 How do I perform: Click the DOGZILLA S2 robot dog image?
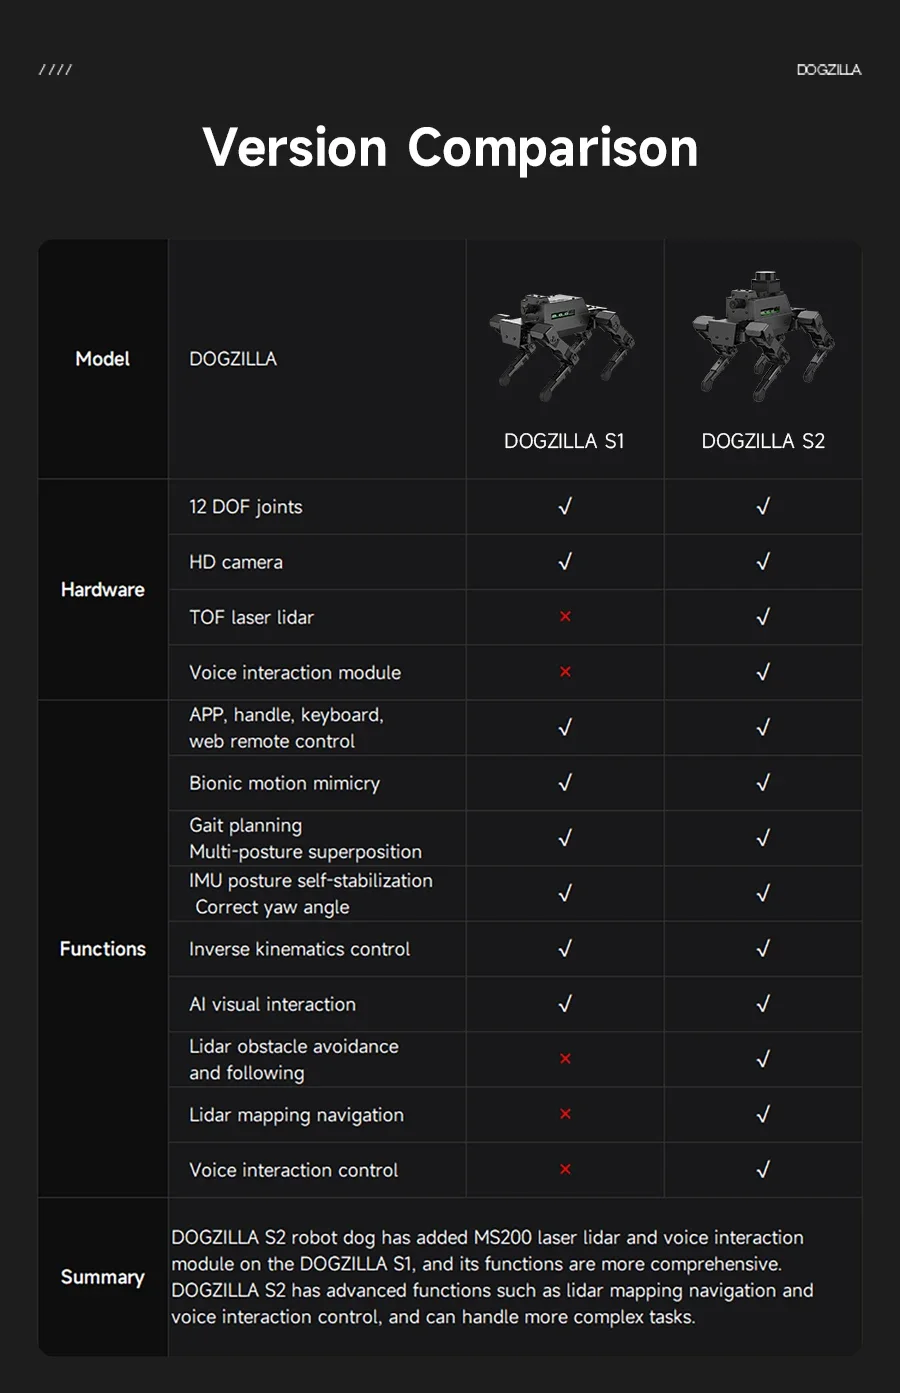pyautogui.click(x=762, y=336)
